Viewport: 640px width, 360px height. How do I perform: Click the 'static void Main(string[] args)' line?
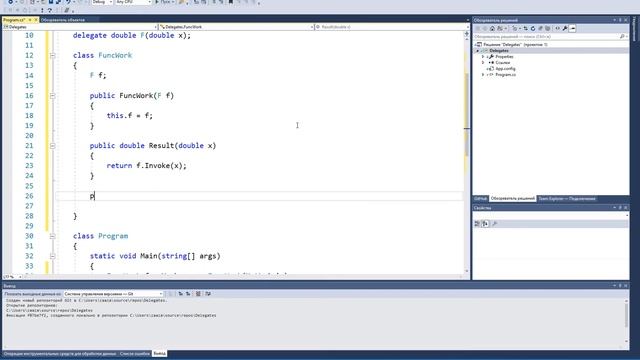coord(155,256)
